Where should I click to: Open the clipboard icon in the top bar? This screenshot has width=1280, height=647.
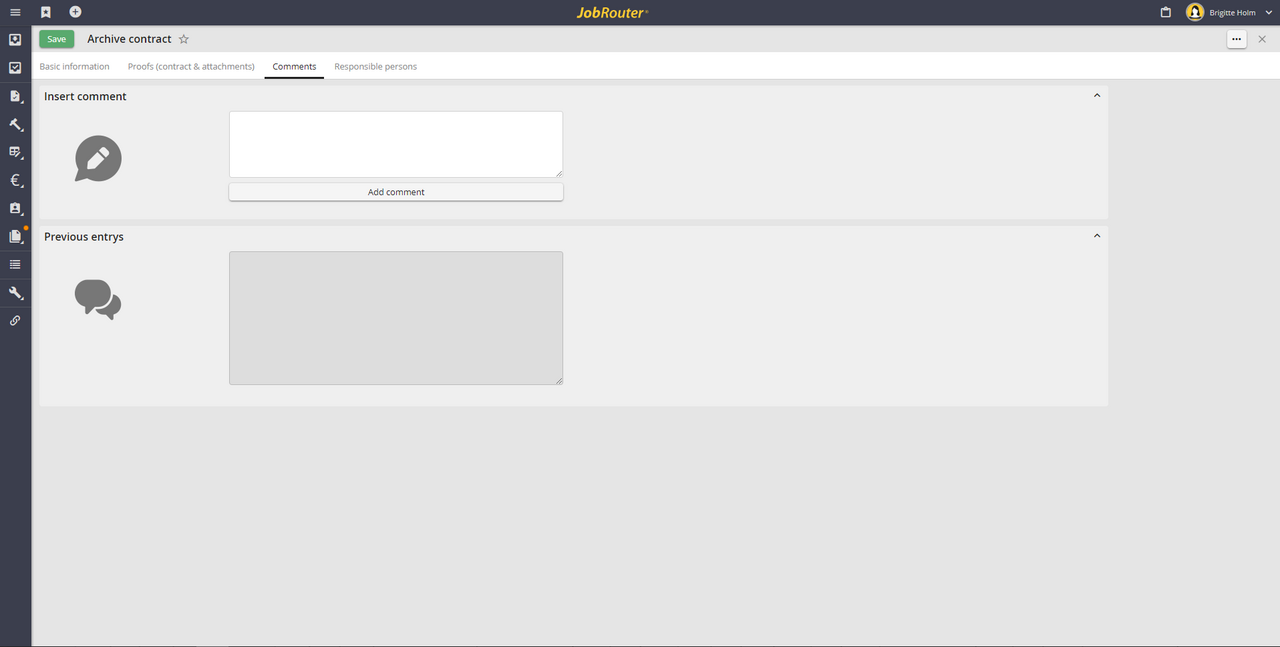[1165, 12]
